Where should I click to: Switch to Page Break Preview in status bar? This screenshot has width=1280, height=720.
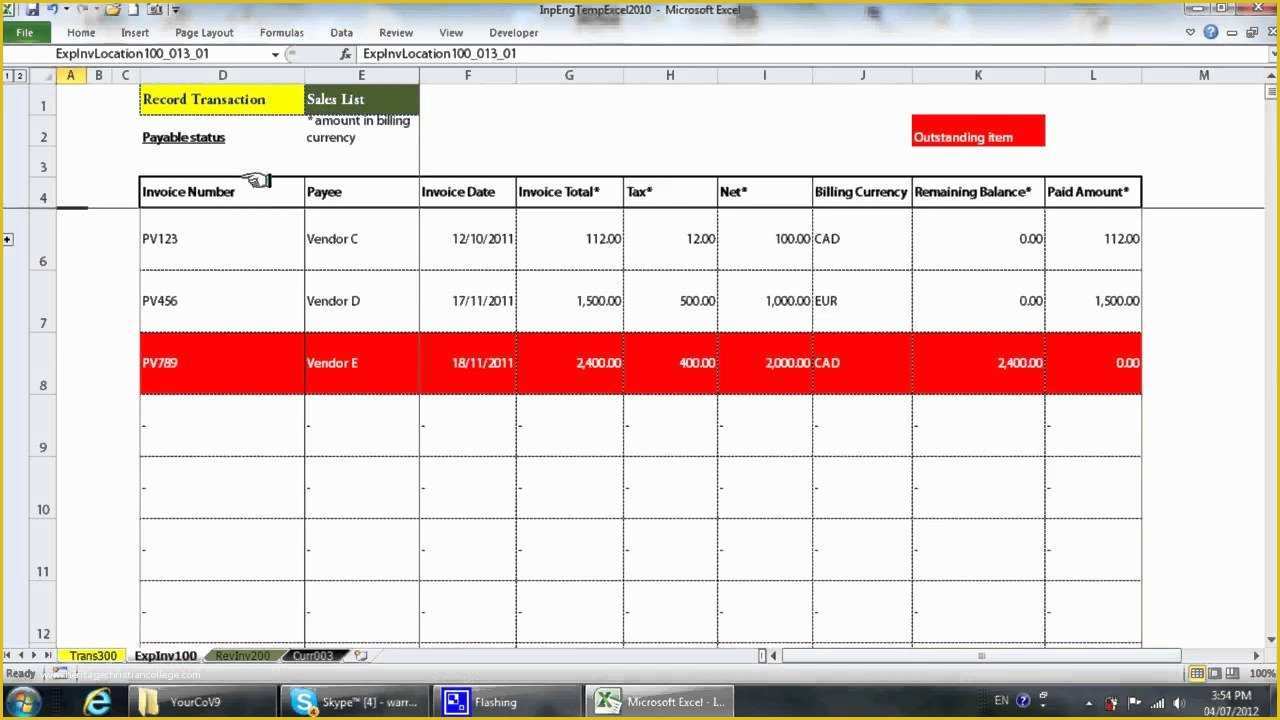click(1231, 674)
